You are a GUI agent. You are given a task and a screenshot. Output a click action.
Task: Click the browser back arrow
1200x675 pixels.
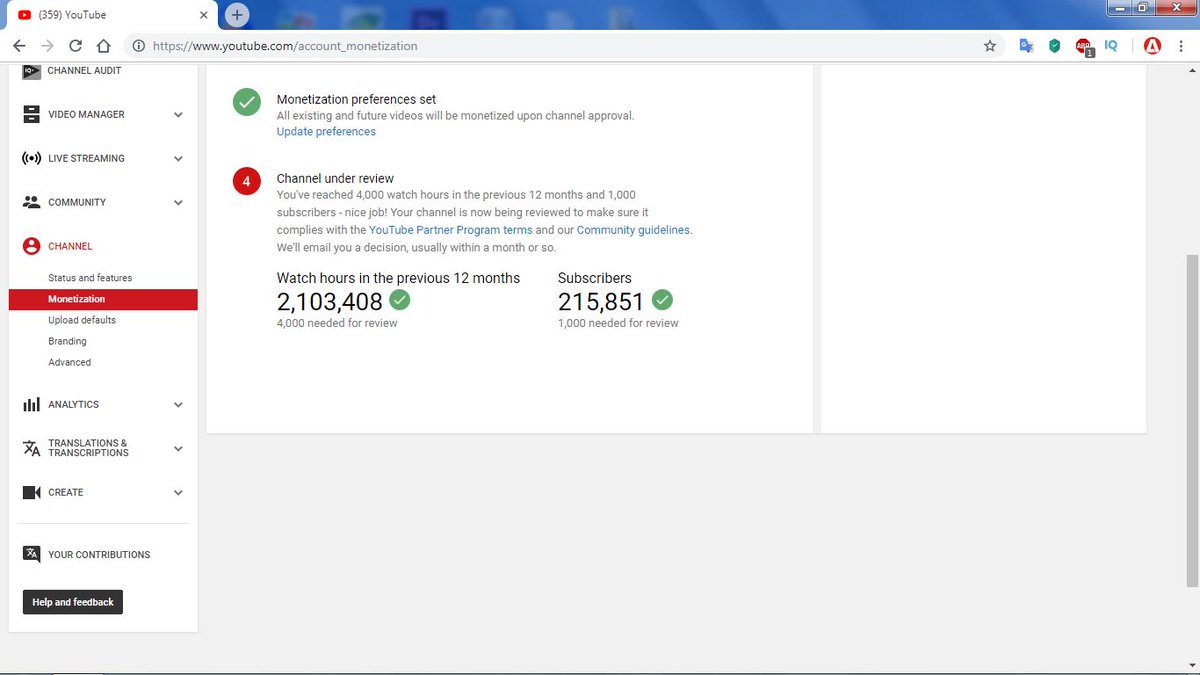tap(19, 46)
